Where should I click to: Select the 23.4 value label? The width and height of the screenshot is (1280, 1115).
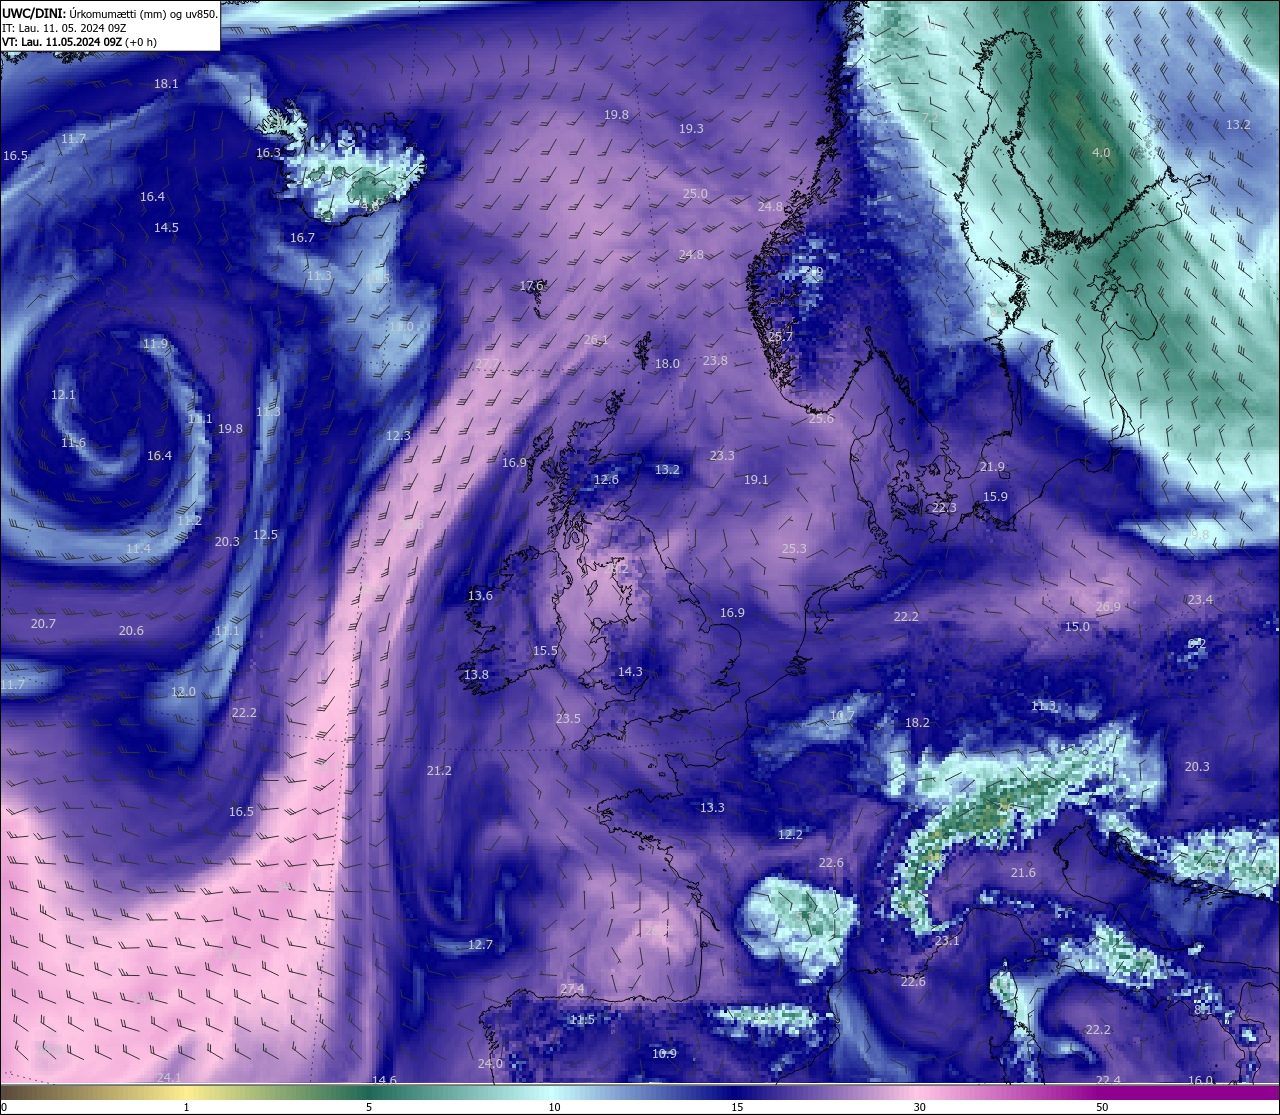[1200, 600]
